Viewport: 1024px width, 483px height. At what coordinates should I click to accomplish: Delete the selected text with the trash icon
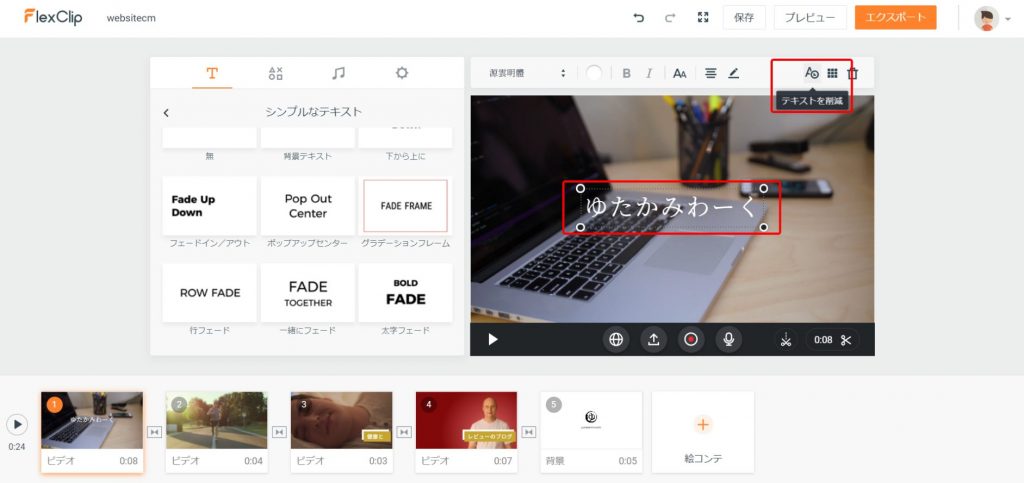tap(853, 73)
